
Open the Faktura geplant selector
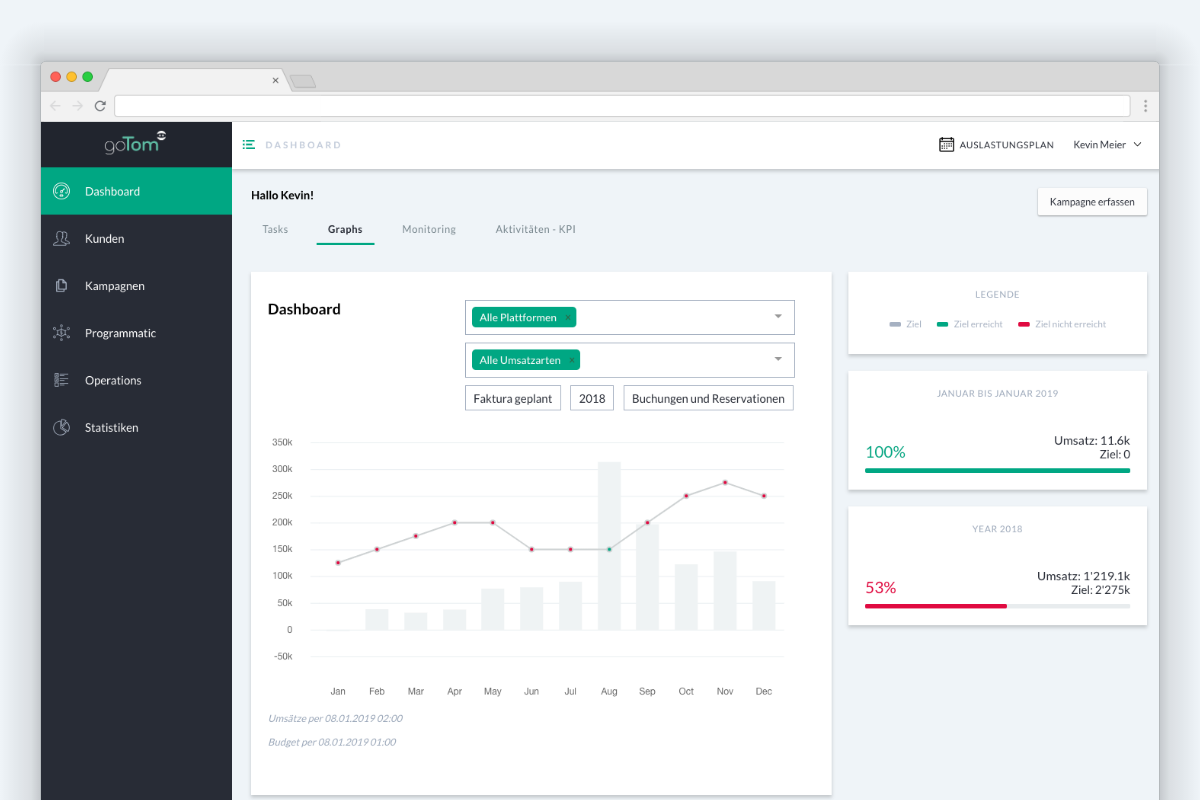click(x=513, y=398)
